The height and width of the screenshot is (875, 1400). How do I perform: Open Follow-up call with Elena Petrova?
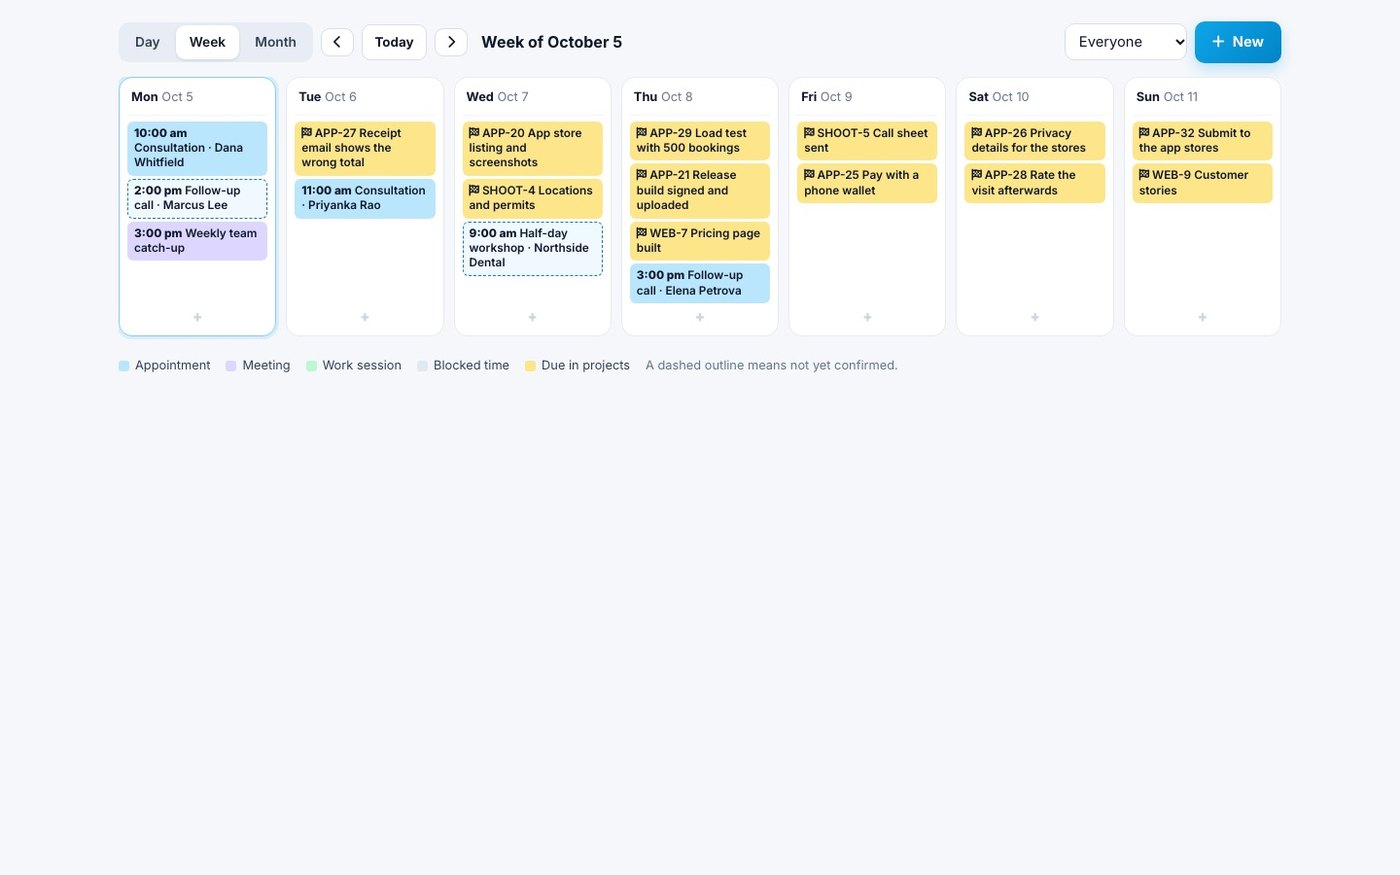[700, 283]
